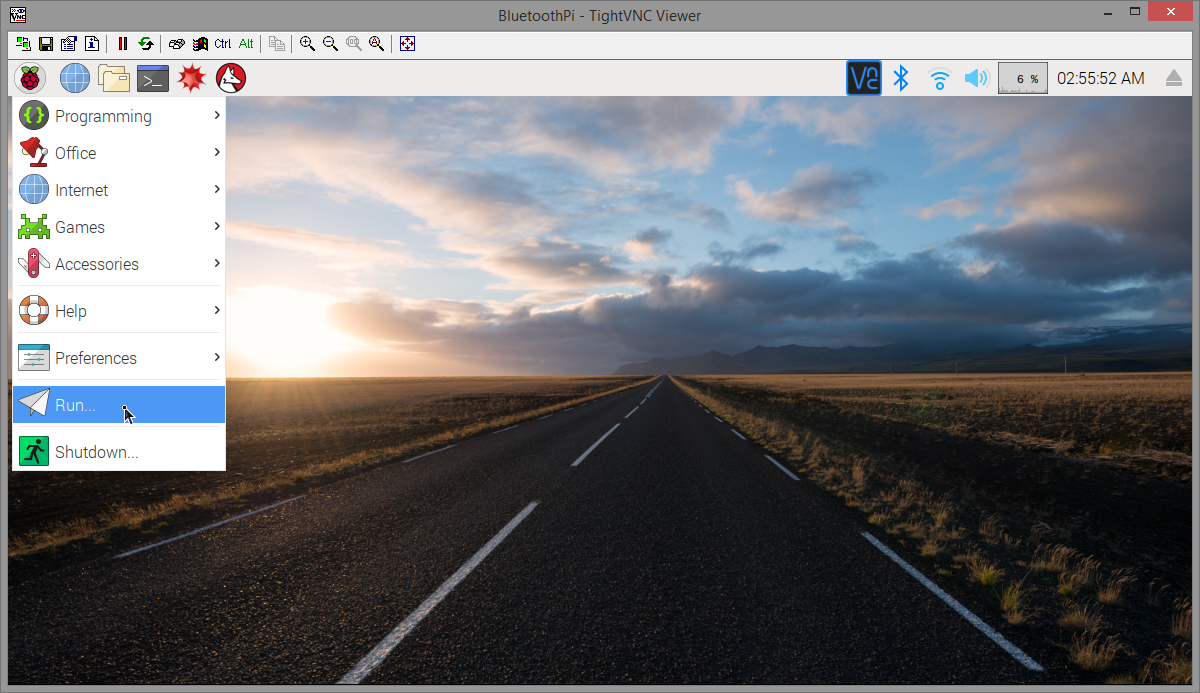Click the VNC server tray icon
The height and width of the screenshot is (693, 1200).
(864, 78)
